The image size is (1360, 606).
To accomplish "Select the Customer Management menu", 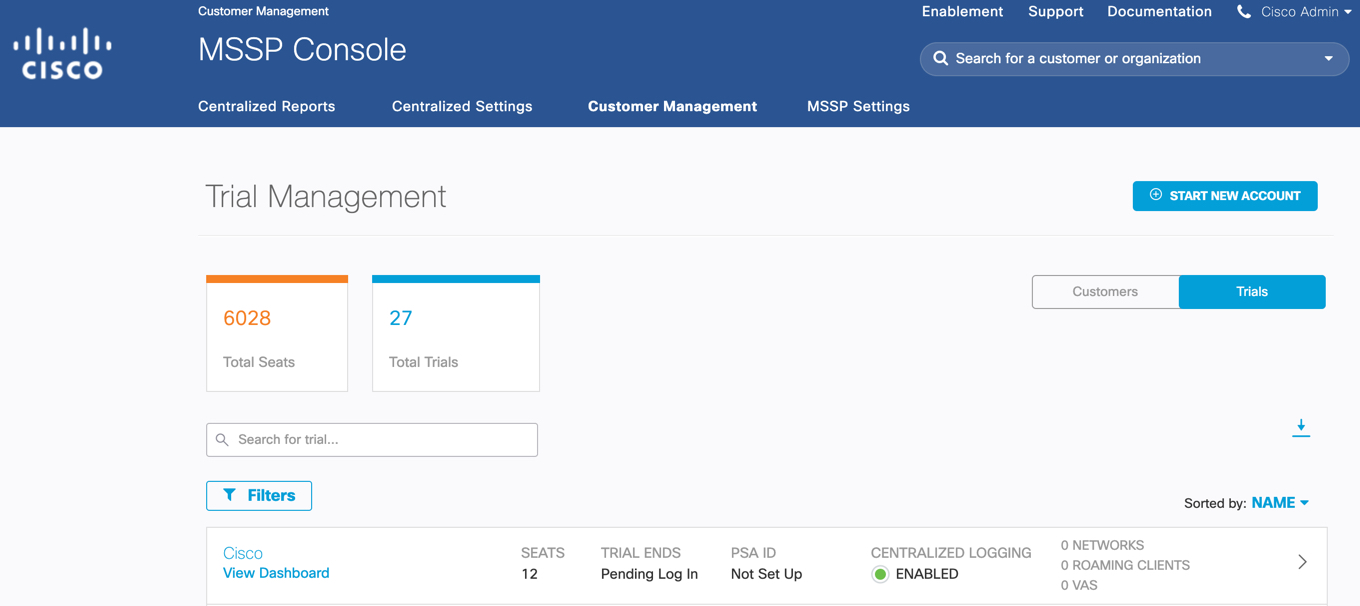I will [672, 106].
